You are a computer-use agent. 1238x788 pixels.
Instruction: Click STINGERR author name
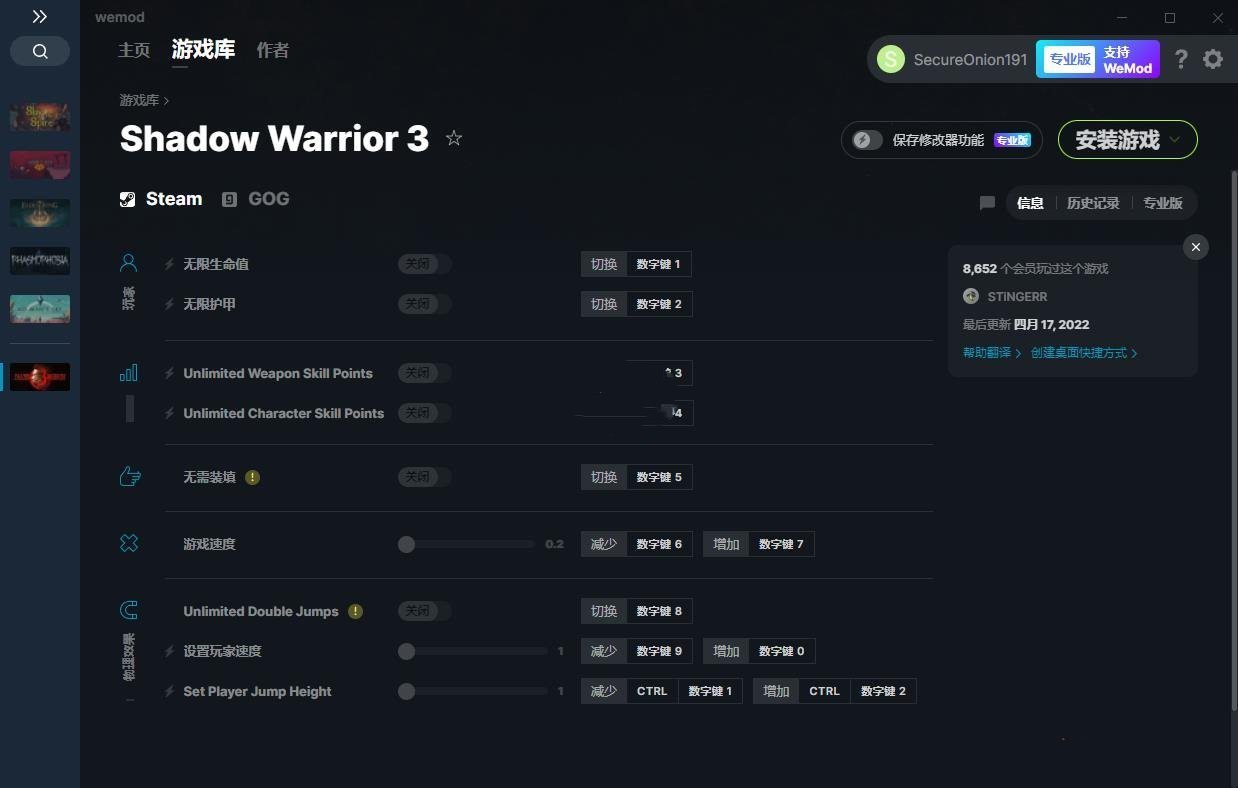click(1017, 297)
